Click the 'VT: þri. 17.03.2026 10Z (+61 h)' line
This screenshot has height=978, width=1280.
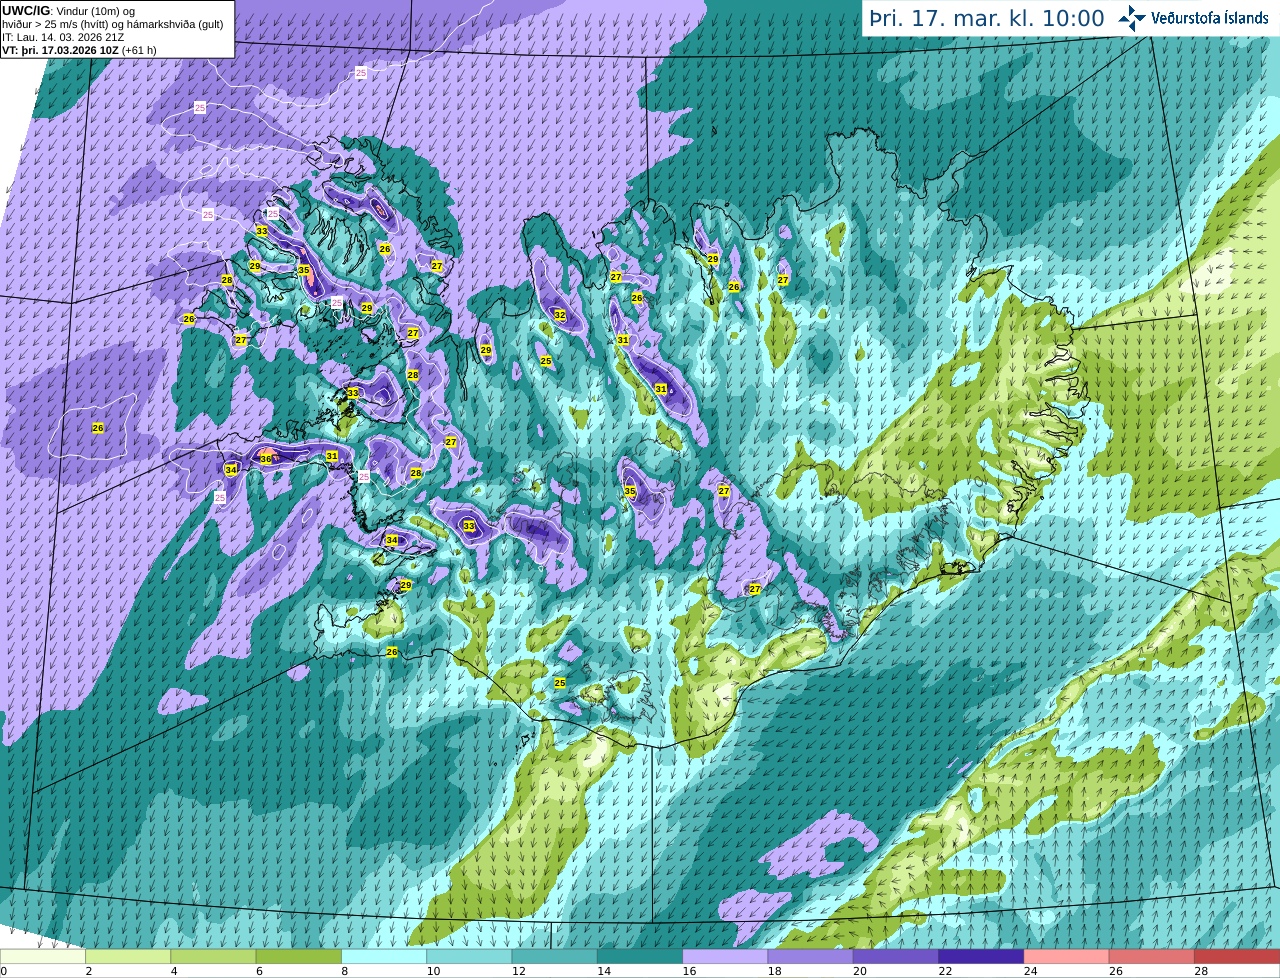click(79, 50)
